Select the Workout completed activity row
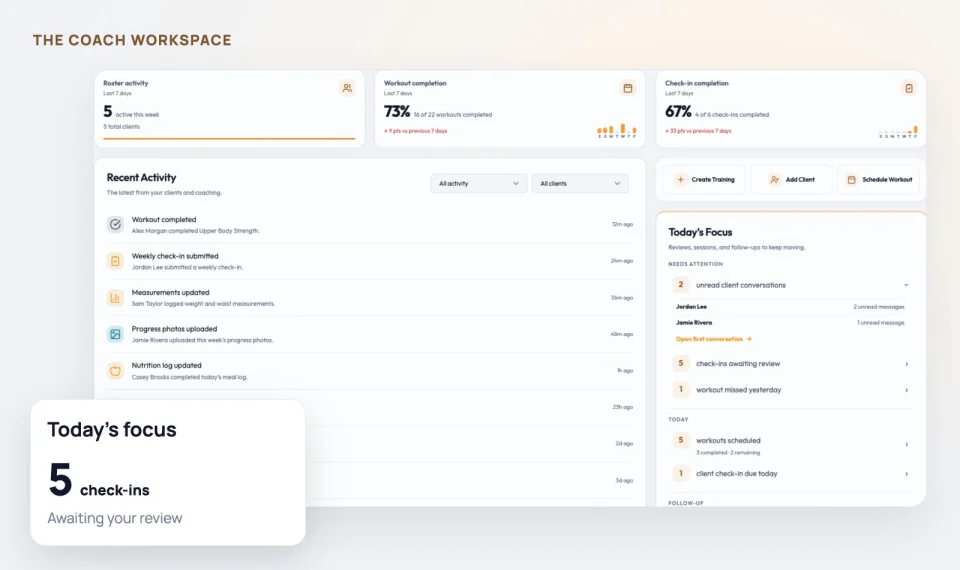 point(370,225)
